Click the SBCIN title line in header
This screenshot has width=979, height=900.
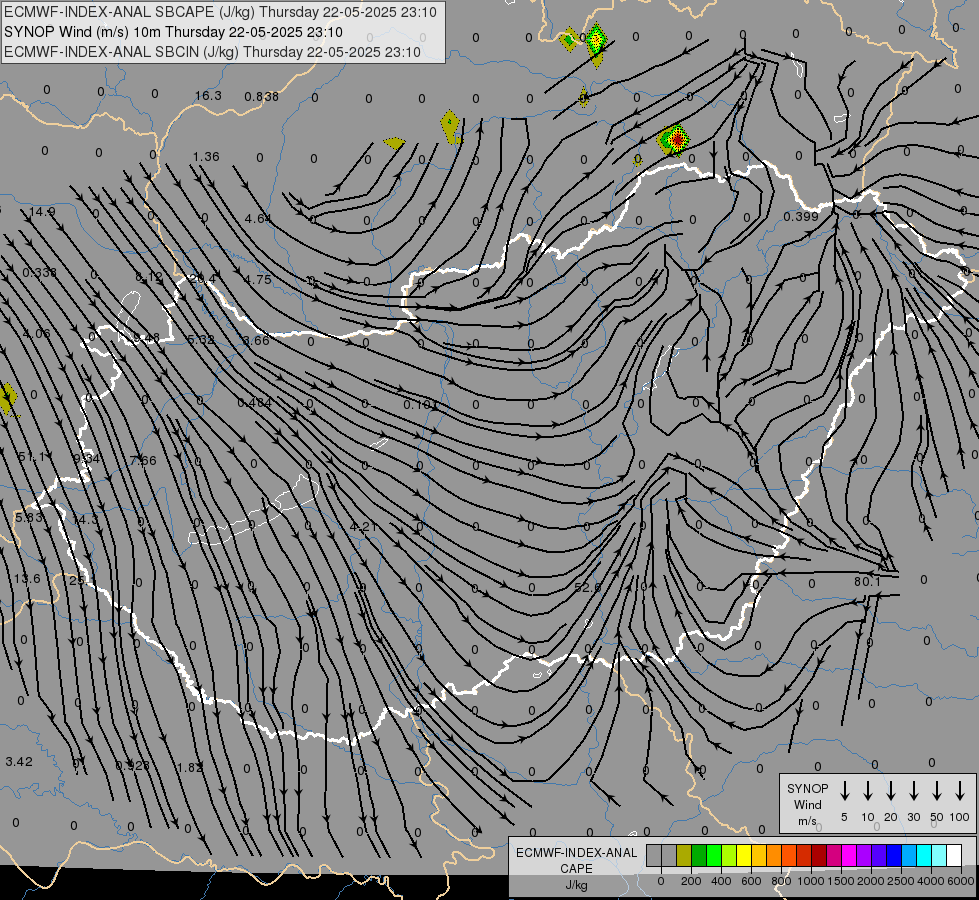[x=212, y=52]
